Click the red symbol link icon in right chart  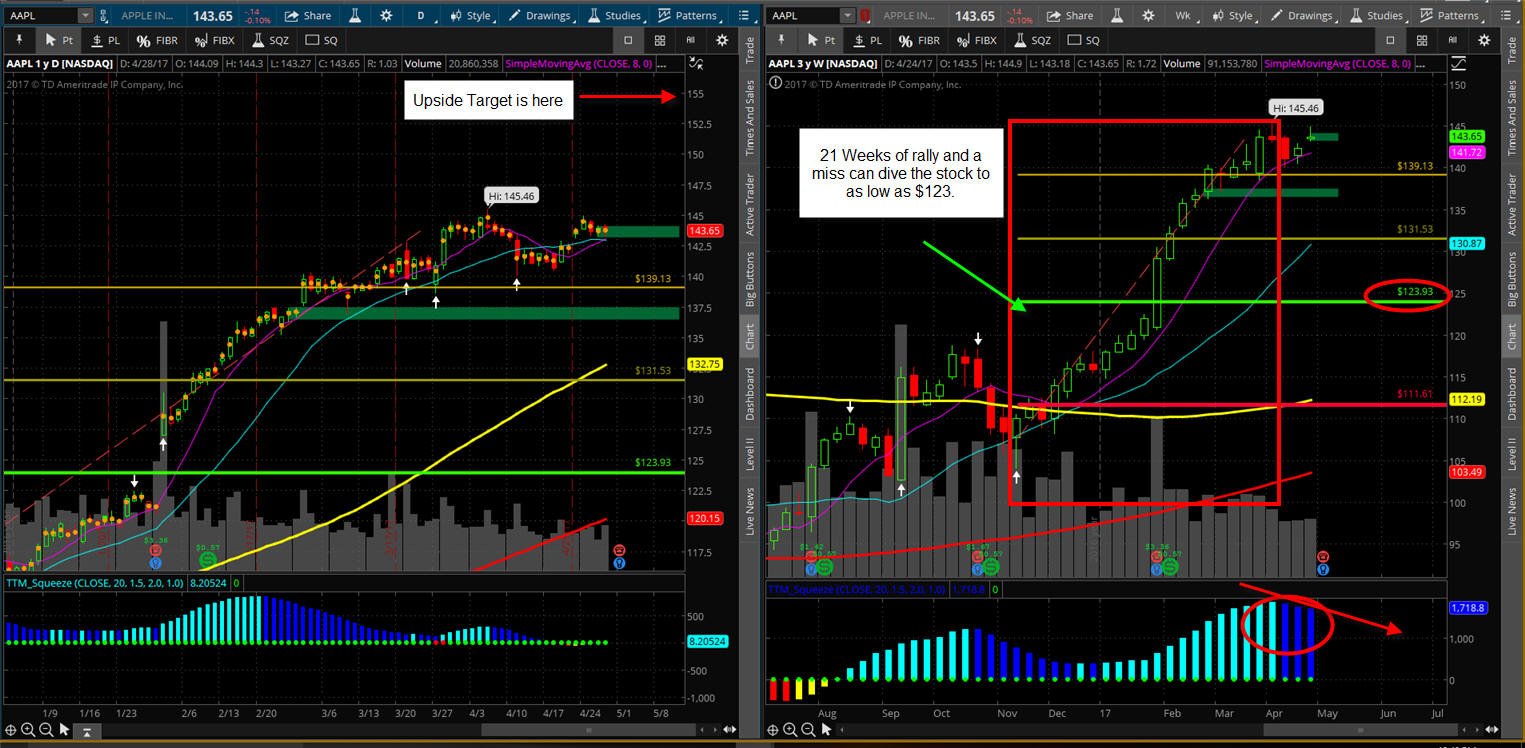[865, 16]
